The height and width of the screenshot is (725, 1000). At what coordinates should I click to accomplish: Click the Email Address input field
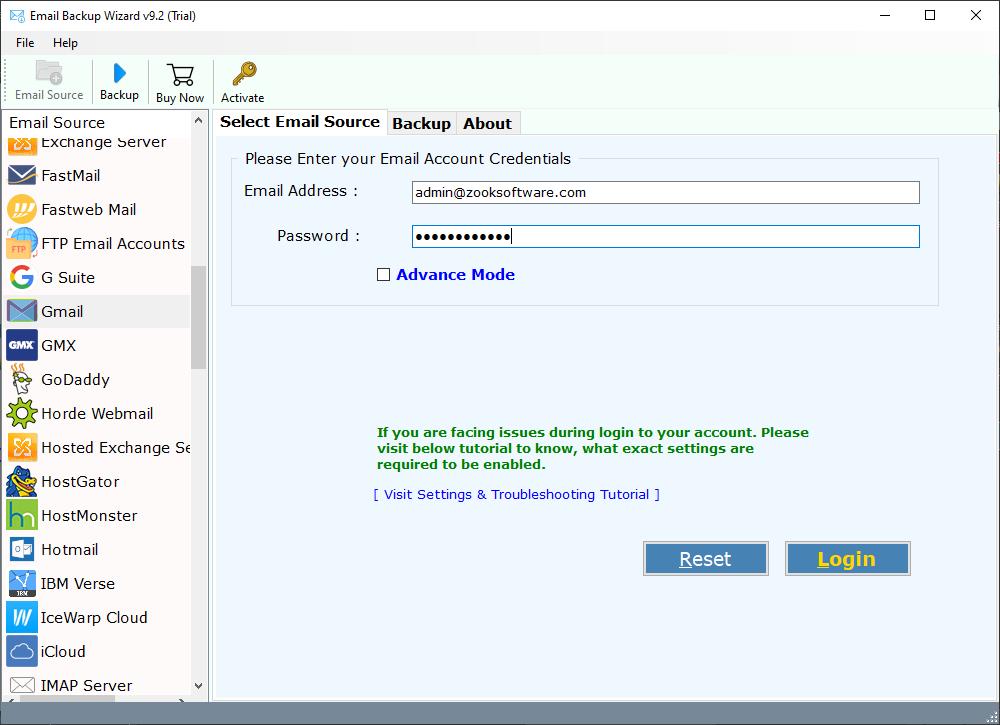[x=665, y=192]
